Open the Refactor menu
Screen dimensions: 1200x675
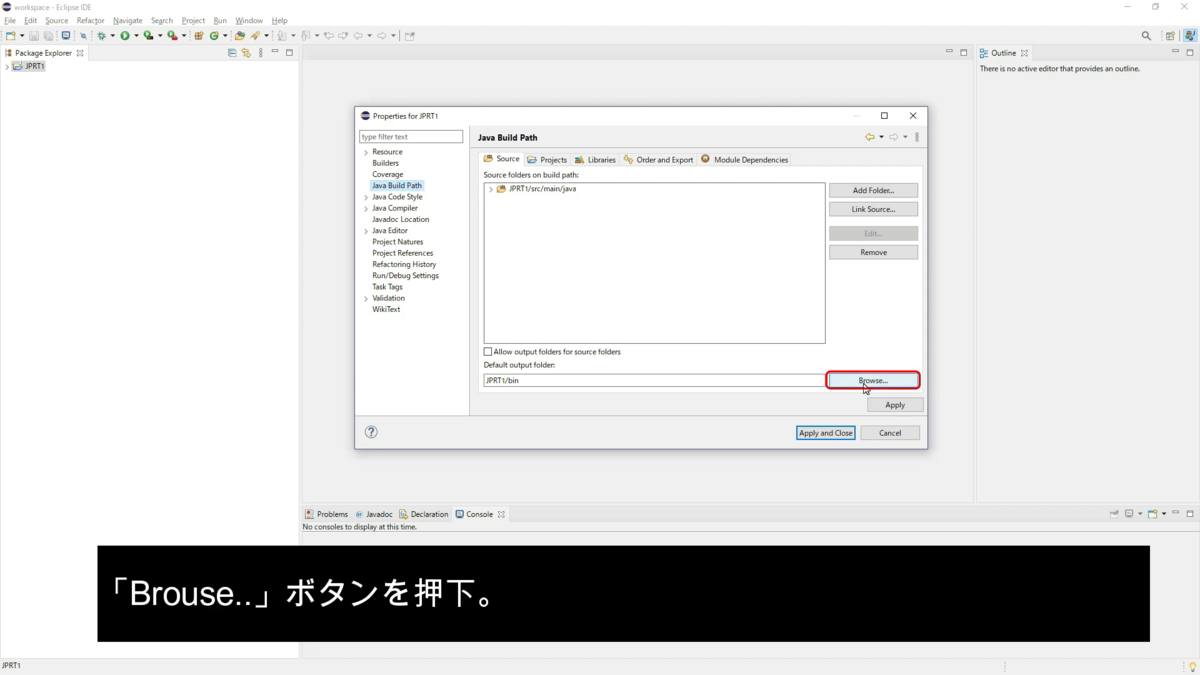[x=90, y=20]
